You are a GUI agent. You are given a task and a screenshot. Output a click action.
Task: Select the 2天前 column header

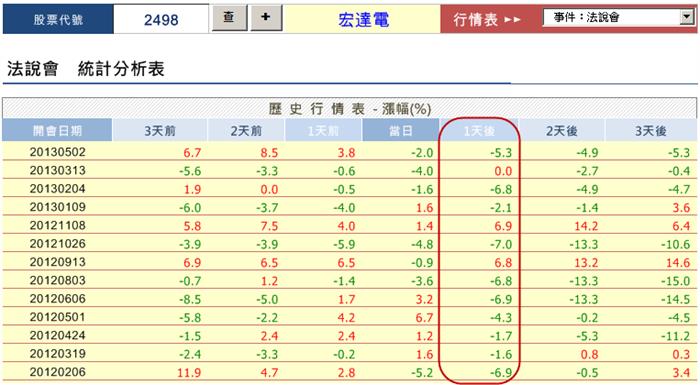click(x=246, y=130)
